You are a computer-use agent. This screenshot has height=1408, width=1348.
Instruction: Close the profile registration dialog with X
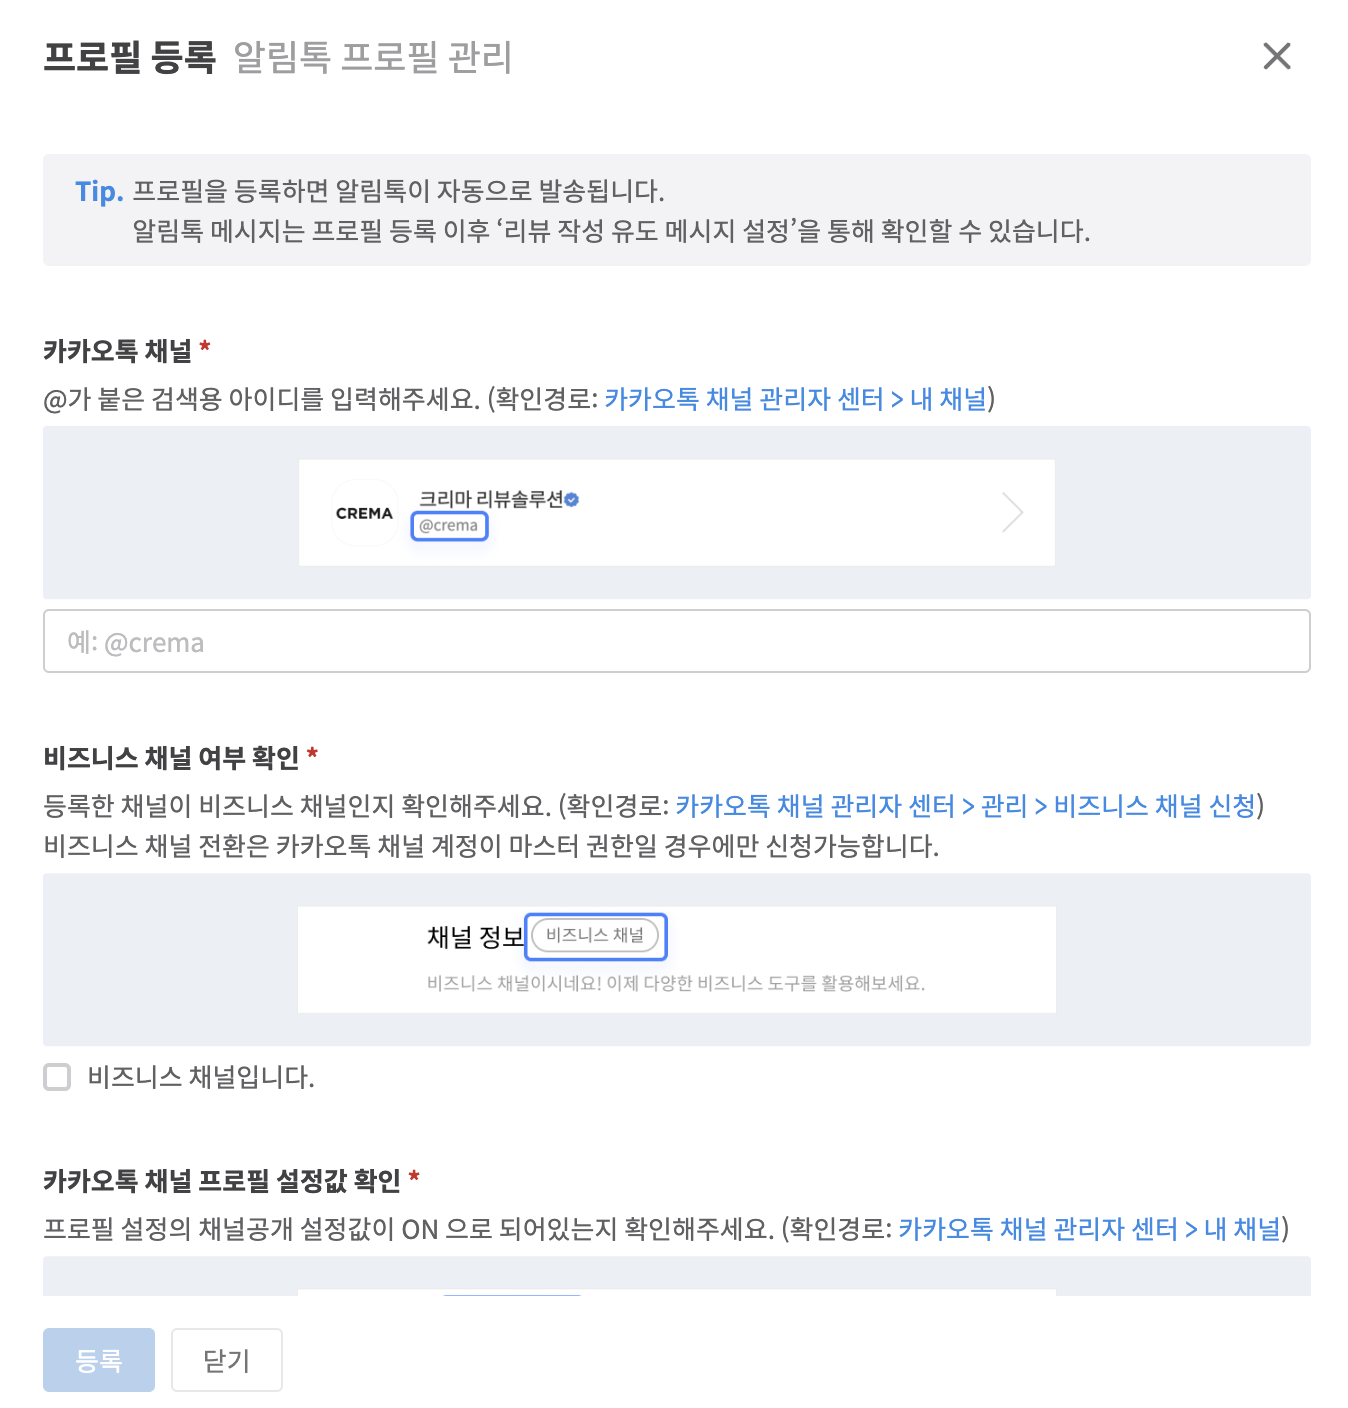point(1277,56)
